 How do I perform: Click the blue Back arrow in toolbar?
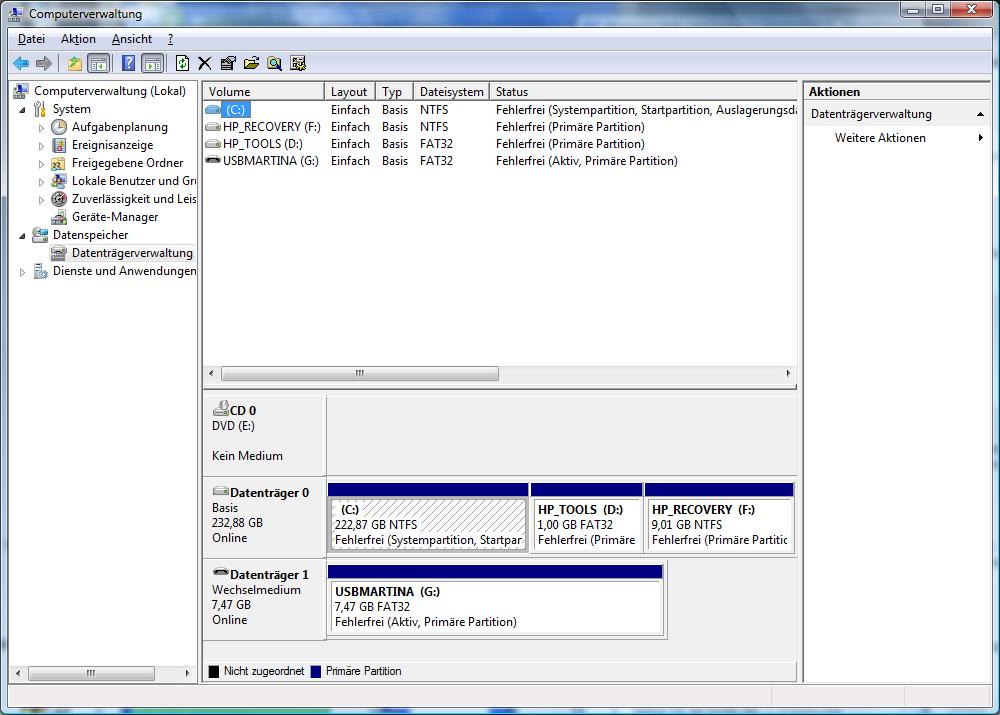point(21,63)
